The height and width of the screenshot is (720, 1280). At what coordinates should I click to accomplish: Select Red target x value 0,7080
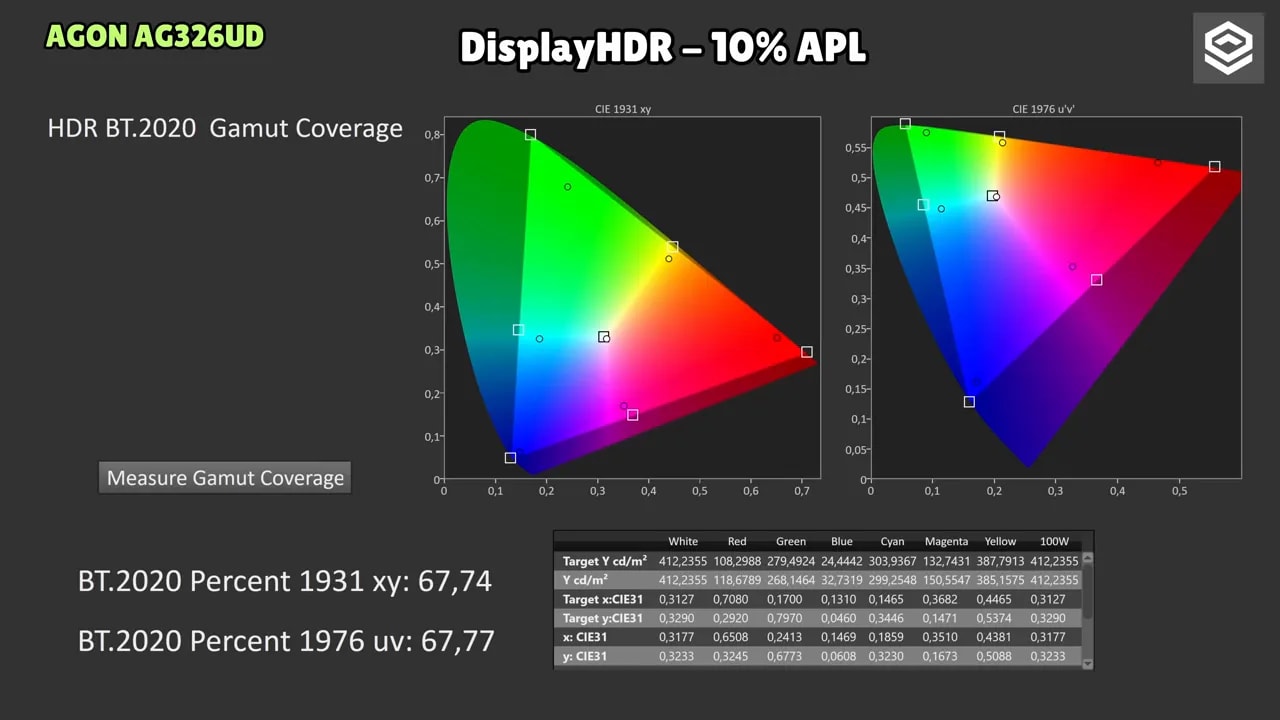738,599
